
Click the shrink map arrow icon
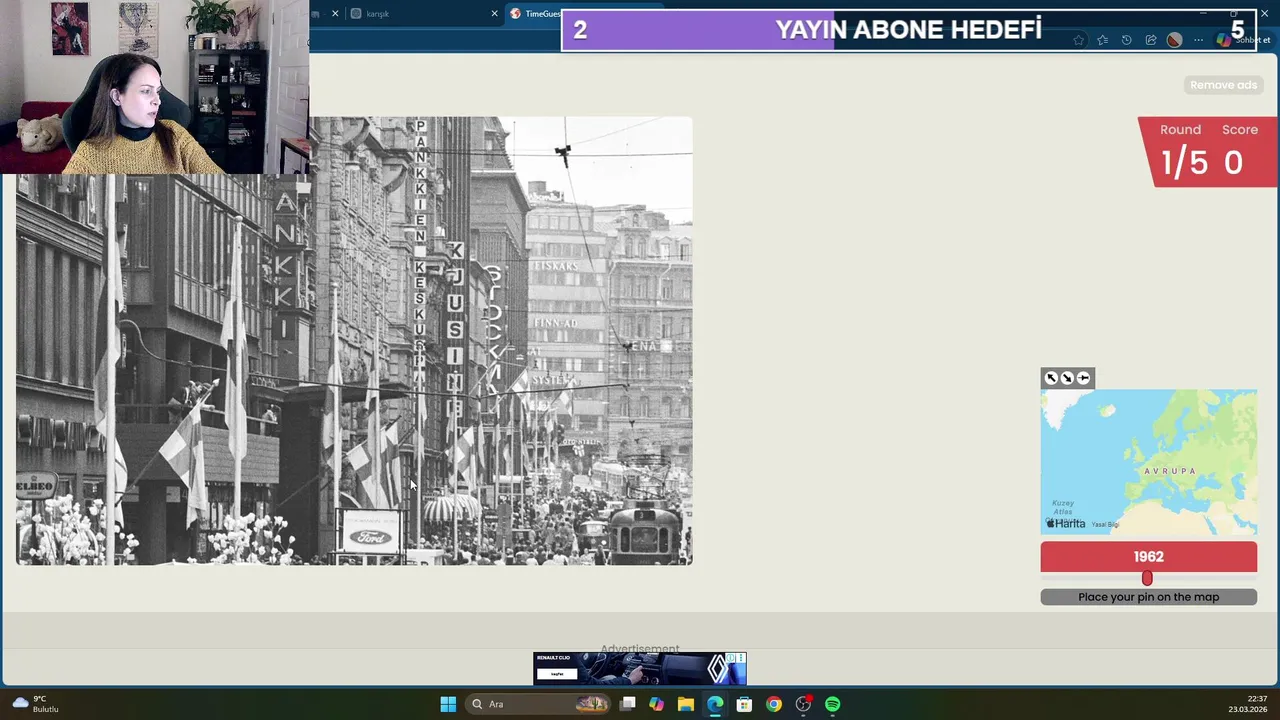pos(1067,378)
